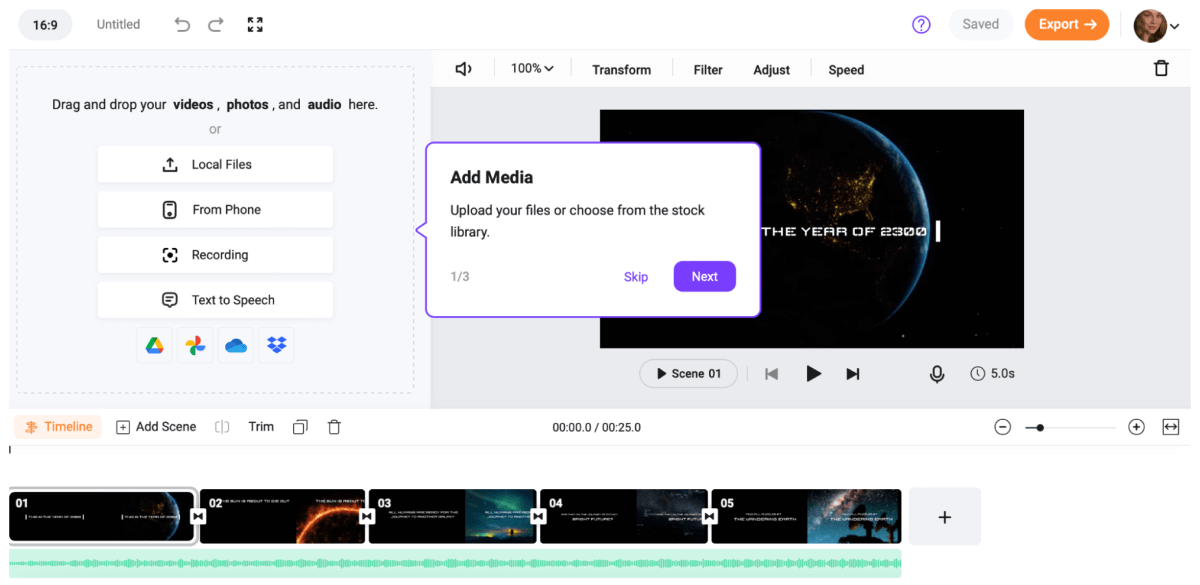The image size is (1200, 585).
Task: Toggle the Timeline view mode
Action: coord(59,427)
